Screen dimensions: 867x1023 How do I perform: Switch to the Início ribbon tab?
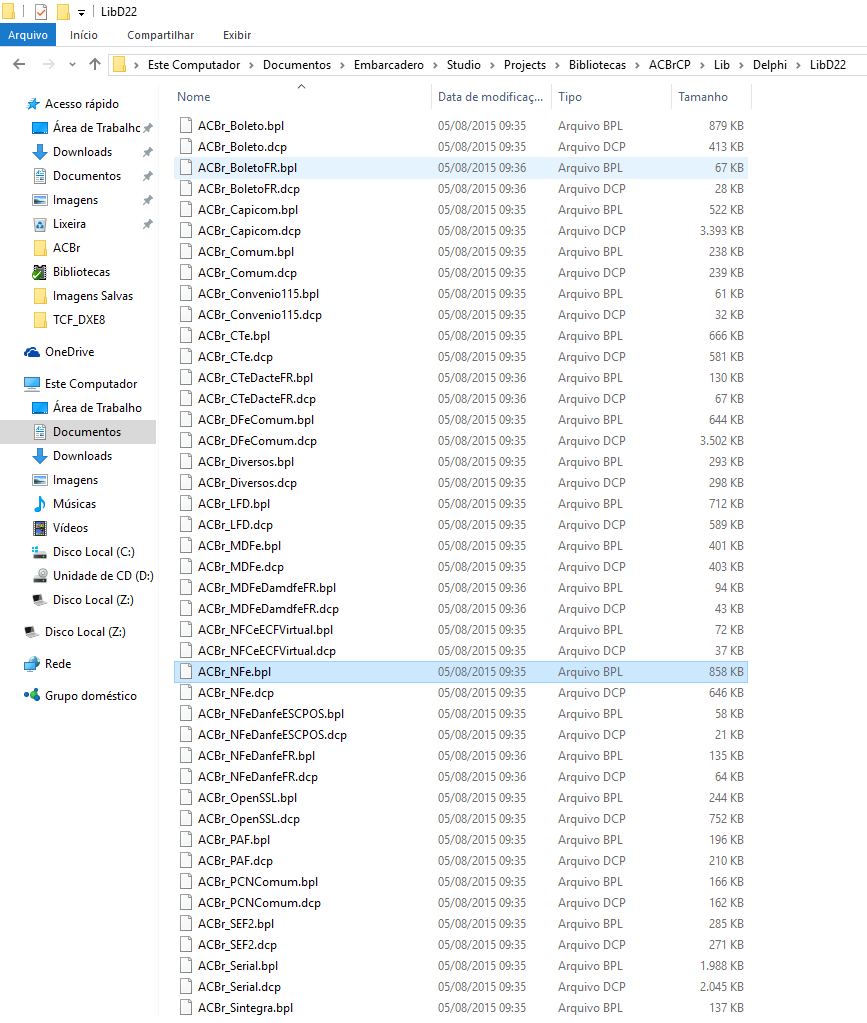click(84, 35)
